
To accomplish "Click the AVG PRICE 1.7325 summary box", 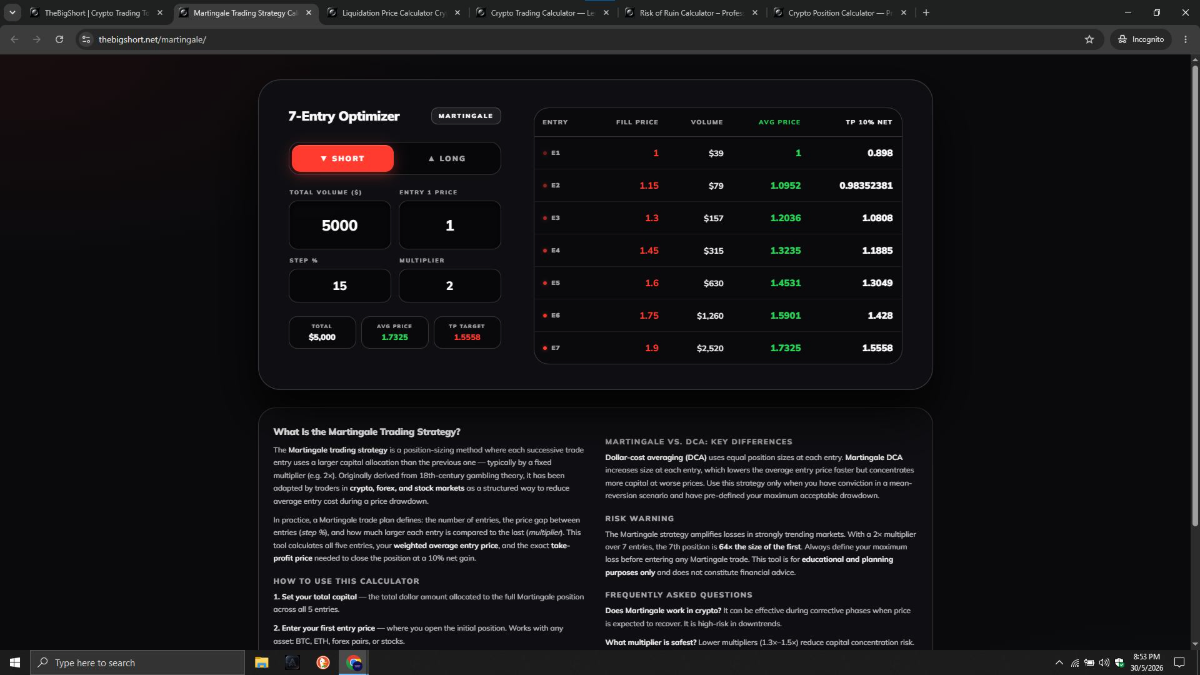I will [395, 332].
